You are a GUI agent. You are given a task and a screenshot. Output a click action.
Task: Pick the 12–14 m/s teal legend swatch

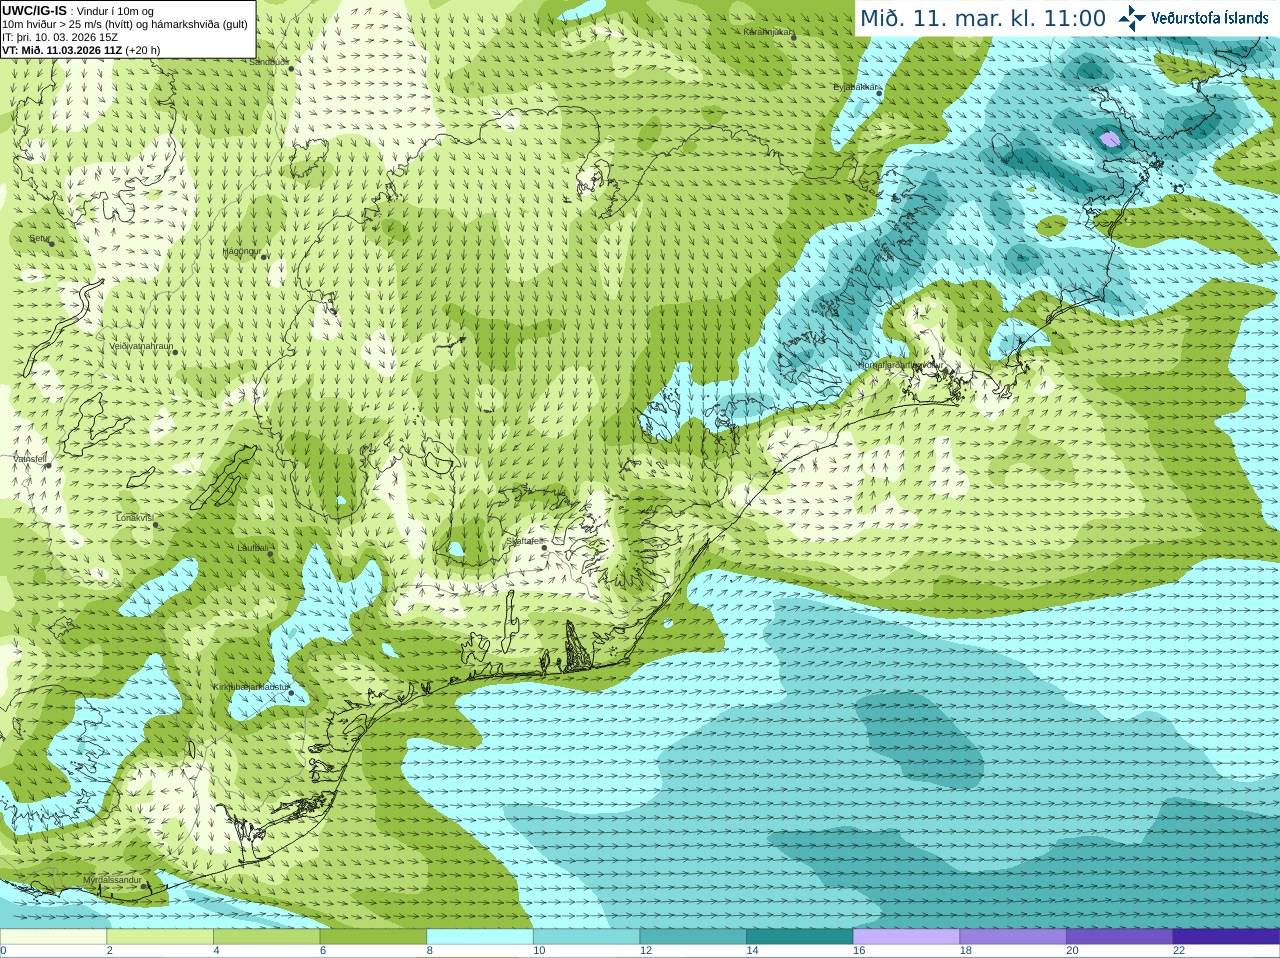tap(693, 937)
